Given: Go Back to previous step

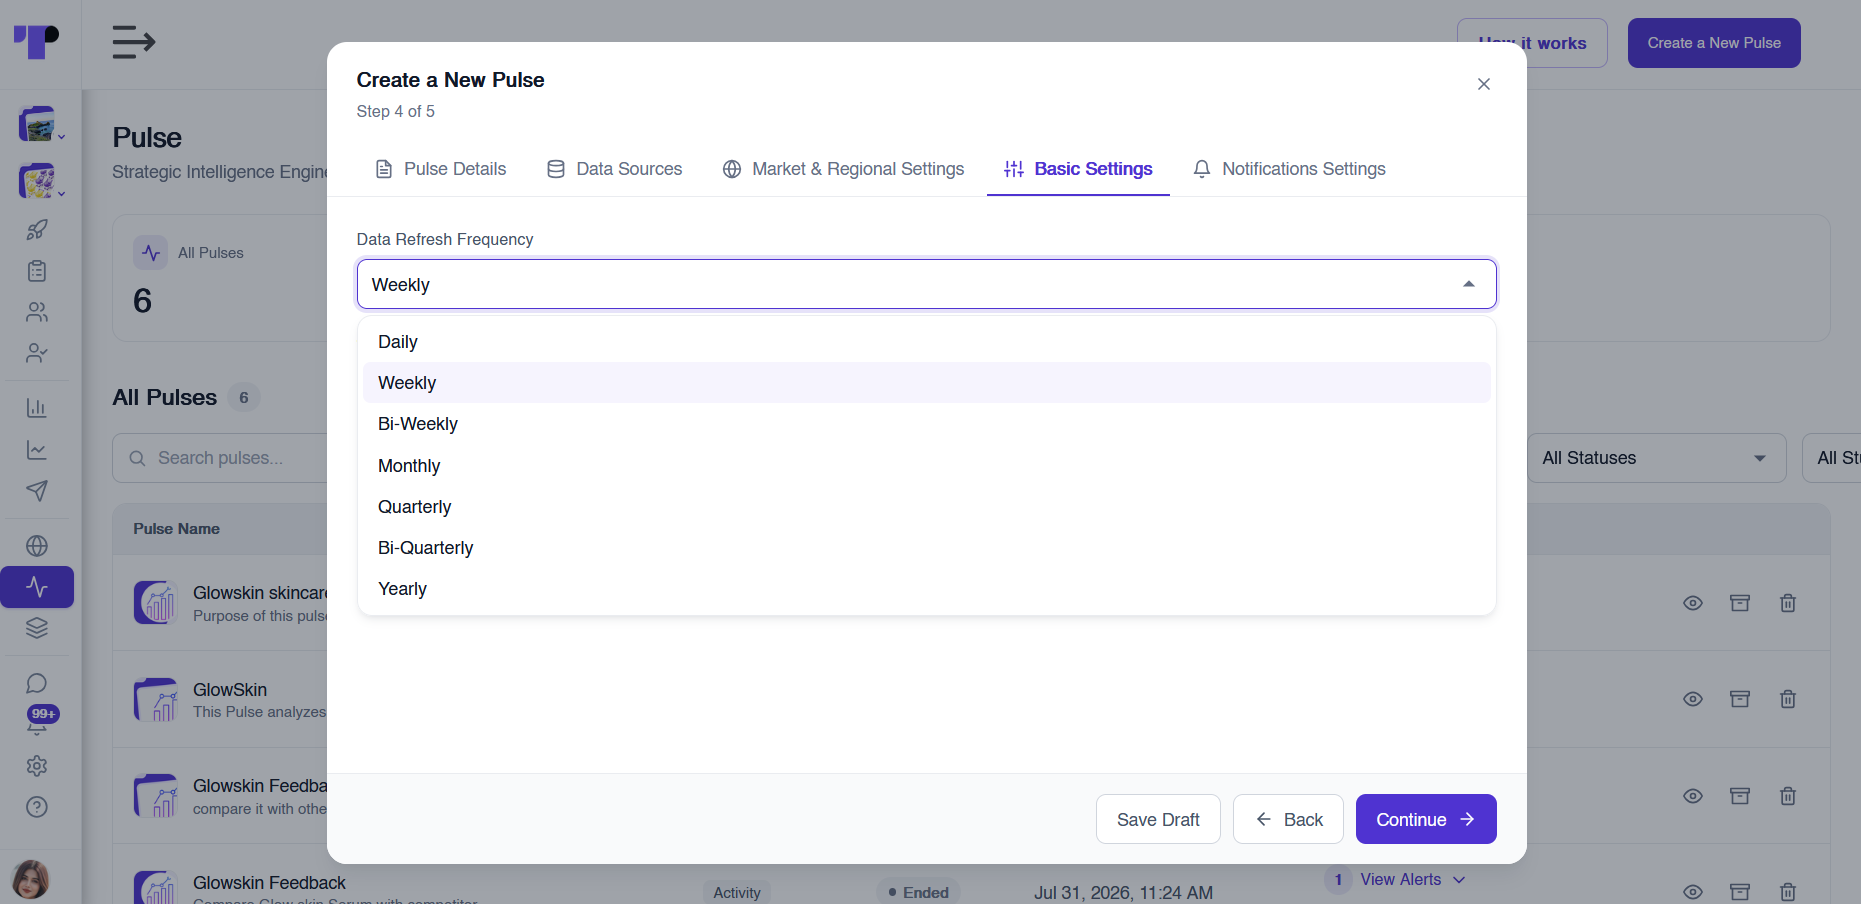Looking at the screenshot, I should click(x=1288, y=819).
